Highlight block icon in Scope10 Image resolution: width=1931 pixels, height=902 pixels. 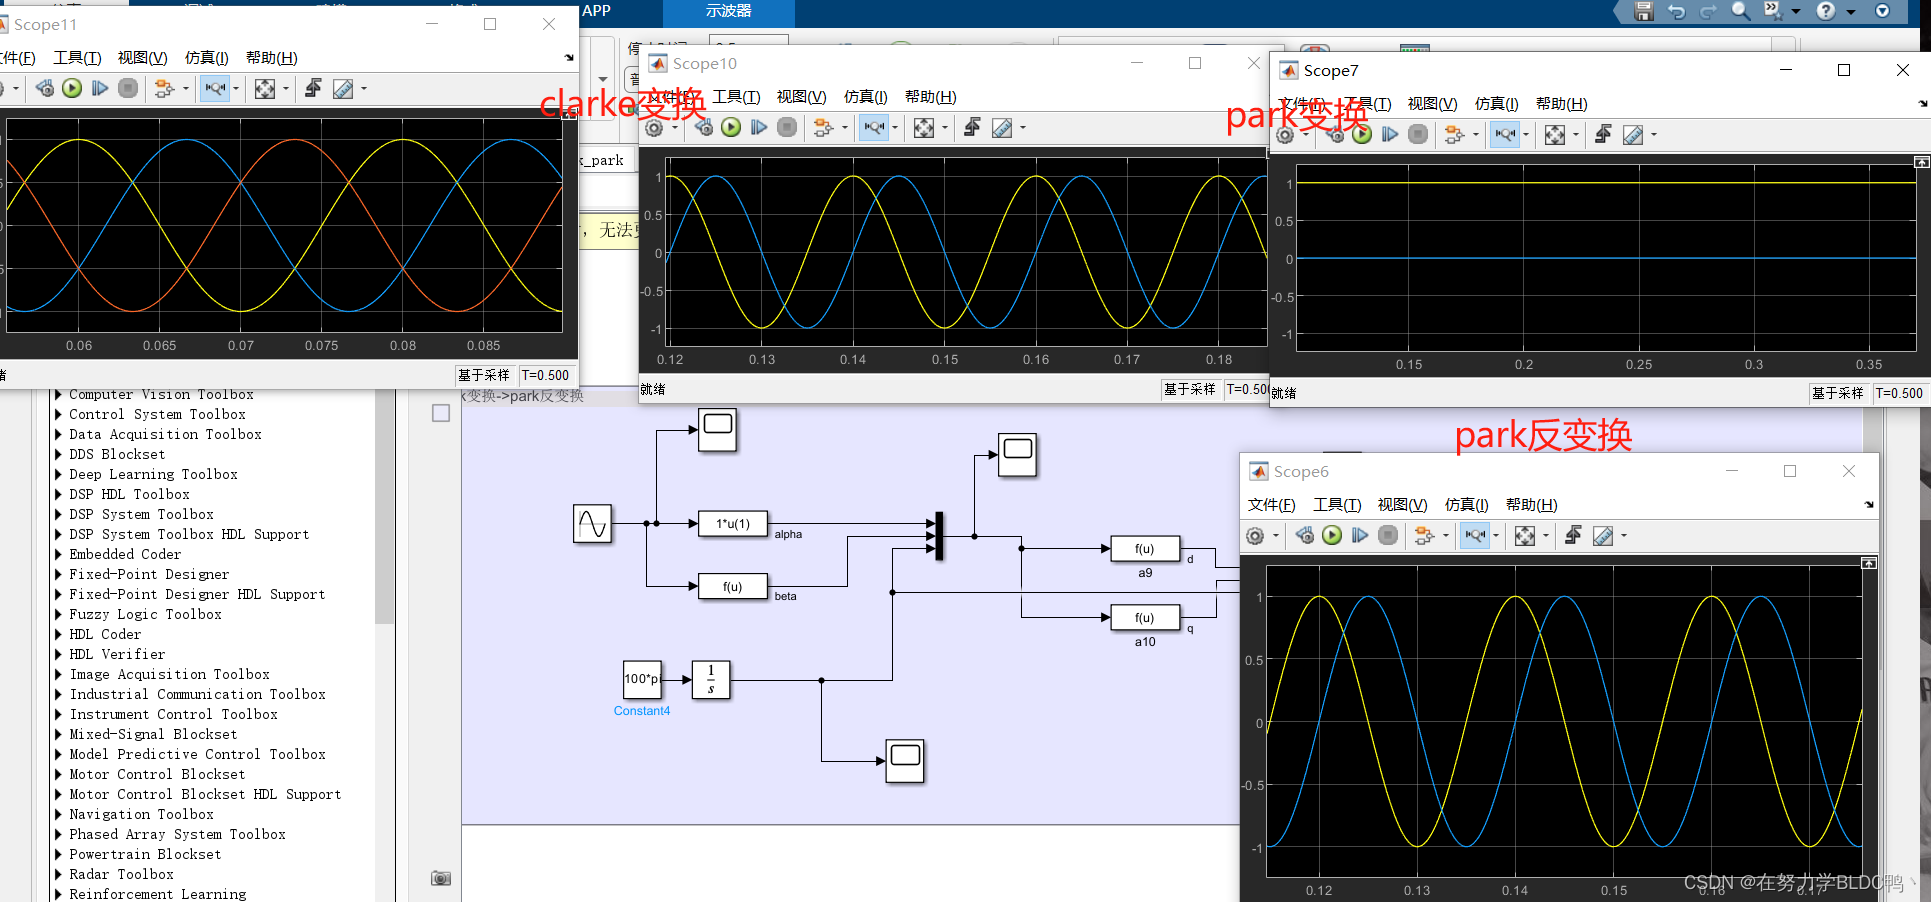[823, 128]
